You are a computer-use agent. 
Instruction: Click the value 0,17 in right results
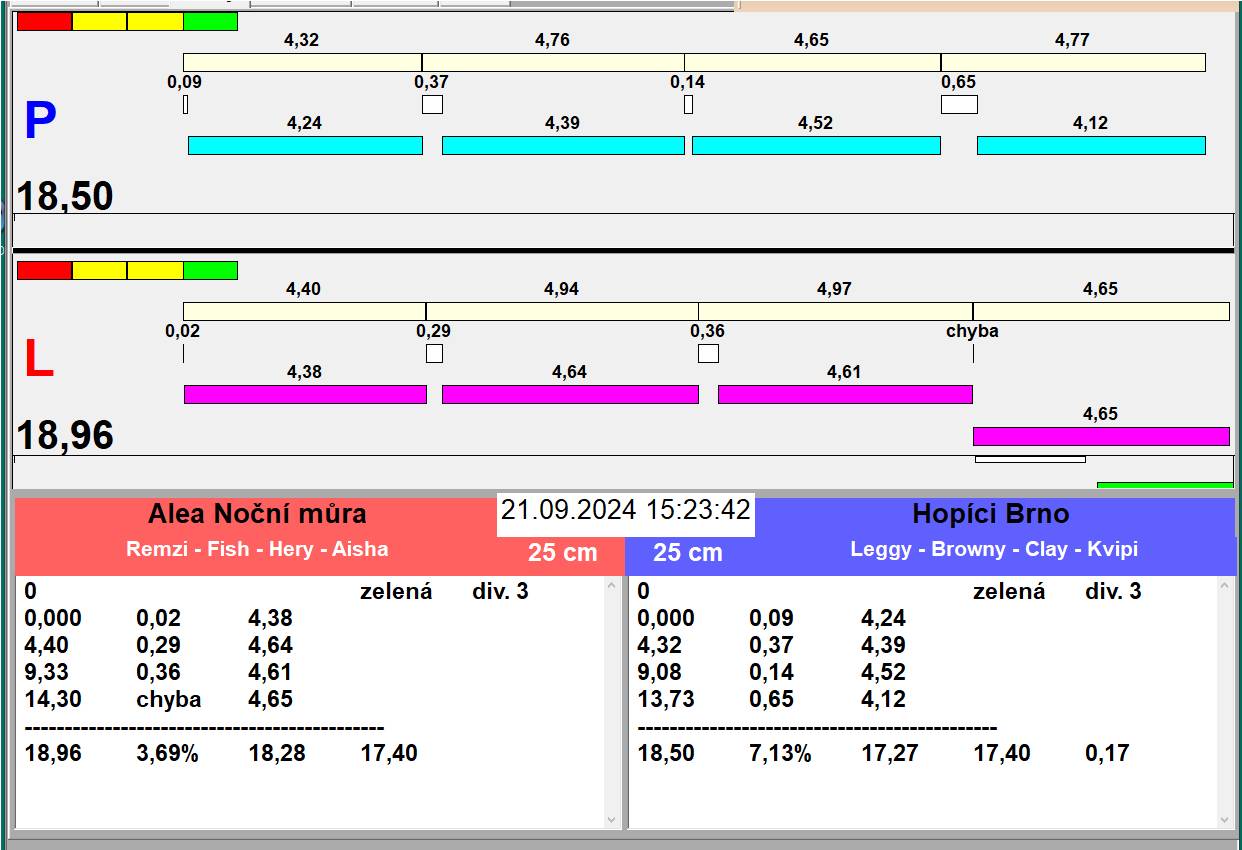[x=1108, y=754]
